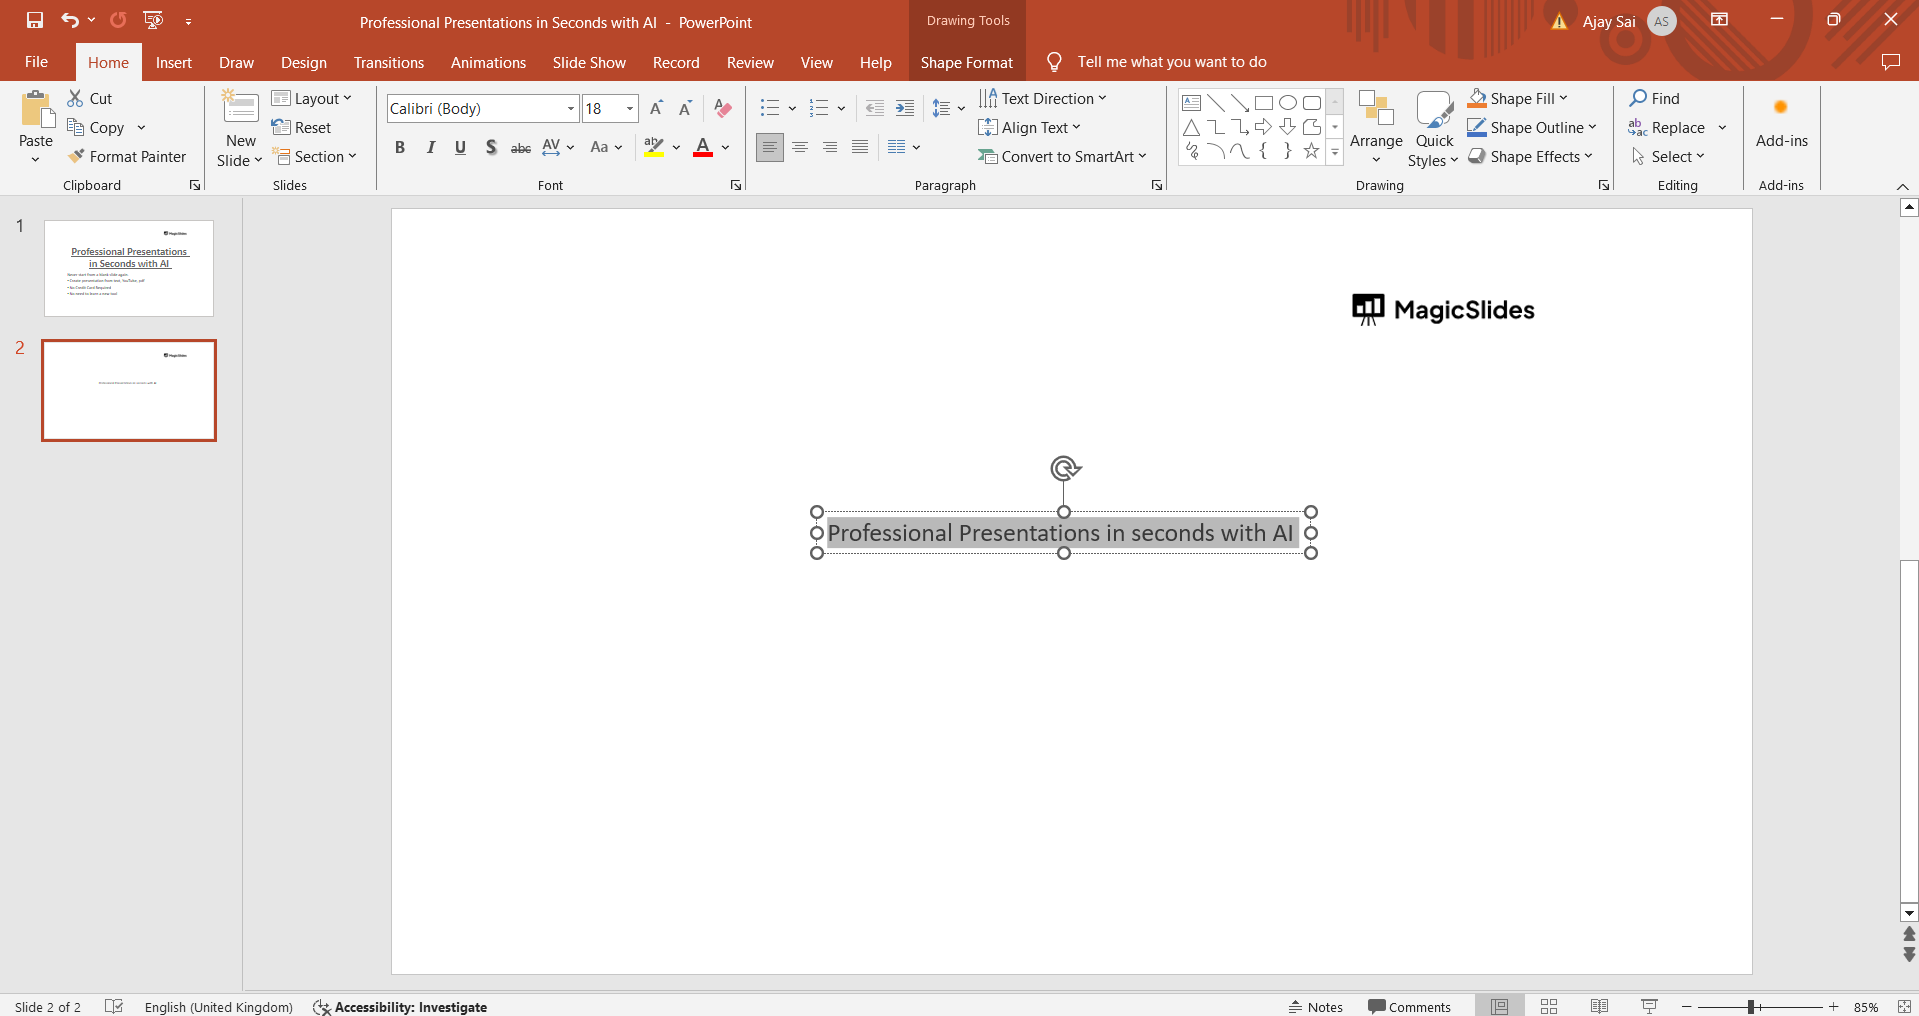The width and height of the screenshot is (1919, 1016).
Task: Open the Layout dropdown
Action: [312, 98]
